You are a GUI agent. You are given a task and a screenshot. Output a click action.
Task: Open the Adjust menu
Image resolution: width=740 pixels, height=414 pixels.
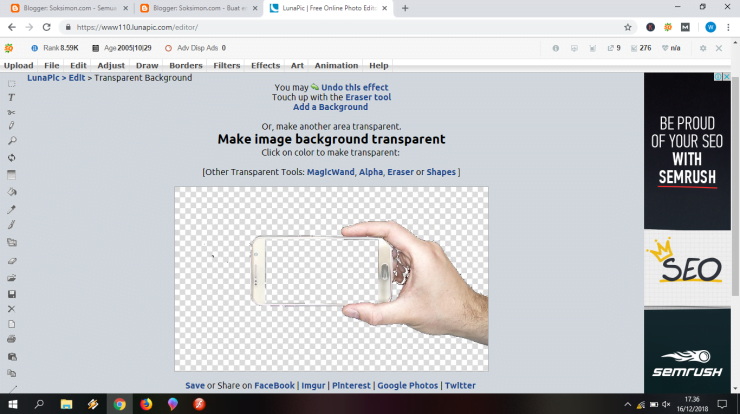click(111, 66)
